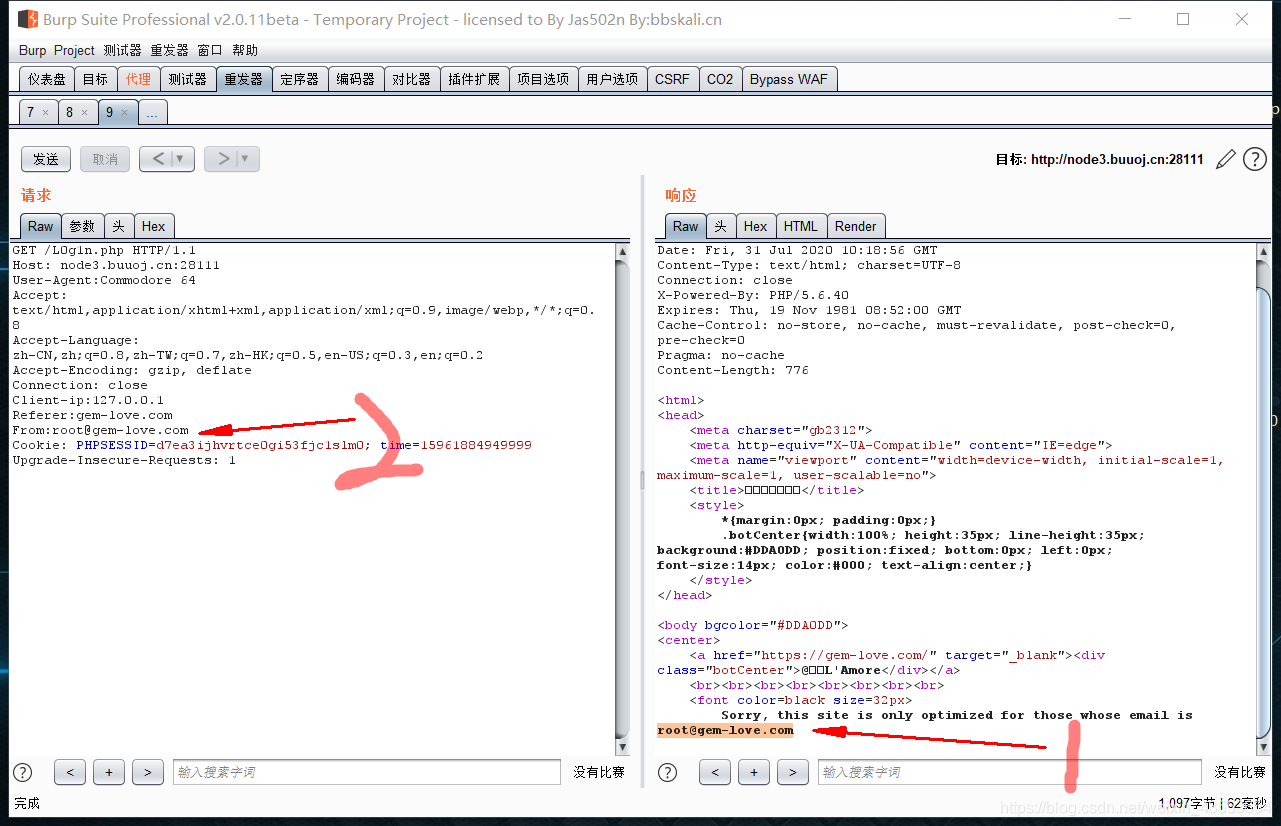1281x826 pixels.
Task: Click the From:root@gem-love.com header line
Action: point(100,430)
